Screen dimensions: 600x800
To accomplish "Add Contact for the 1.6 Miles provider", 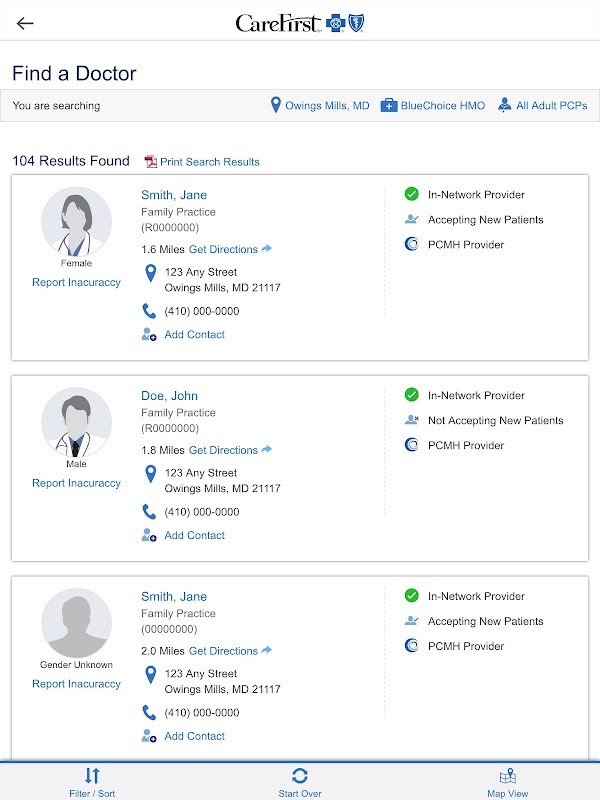I will [194, 335].
